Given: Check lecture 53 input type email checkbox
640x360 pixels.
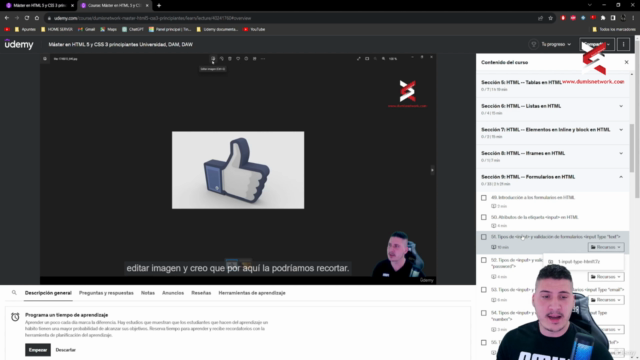Looking at the screenshot, I should [484, 290].
